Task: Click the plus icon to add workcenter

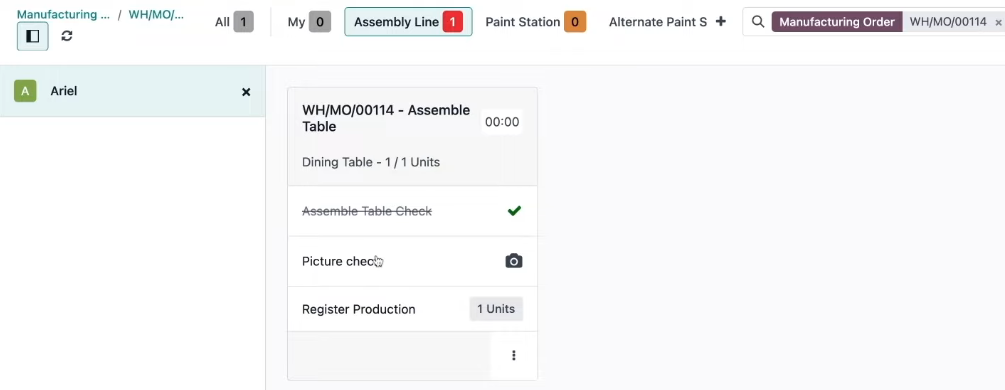Action: (x=720, y=21)
